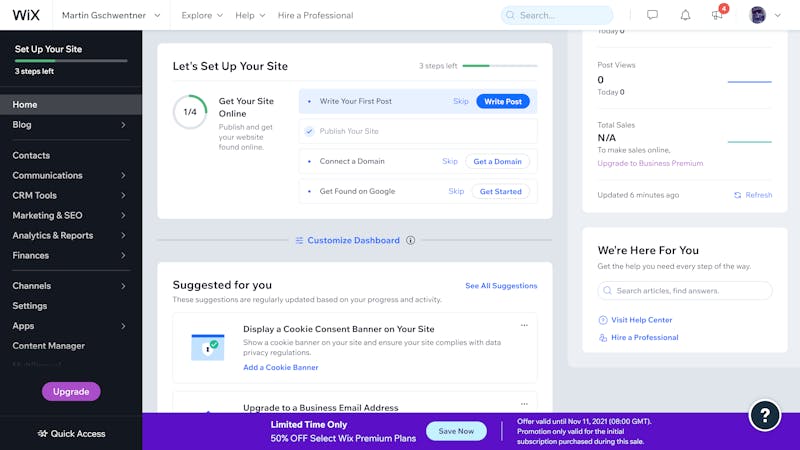Click the Visit Help Center link
Viewport: 800px width, 450px height.
[x=641, y=320]
